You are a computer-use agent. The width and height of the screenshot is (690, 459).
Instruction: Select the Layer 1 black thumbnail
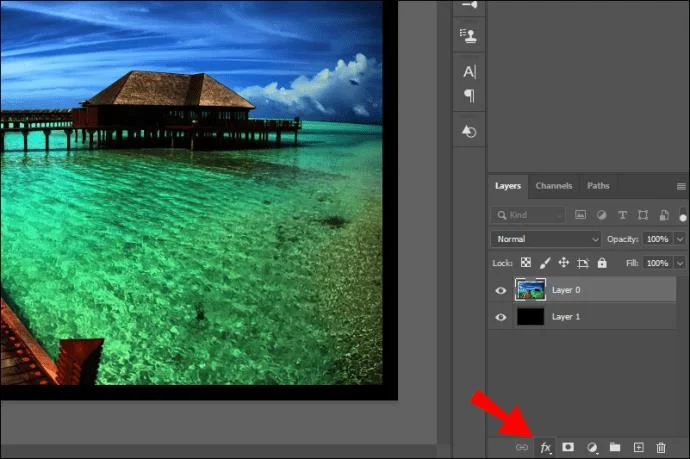click(x=529, y=317)
